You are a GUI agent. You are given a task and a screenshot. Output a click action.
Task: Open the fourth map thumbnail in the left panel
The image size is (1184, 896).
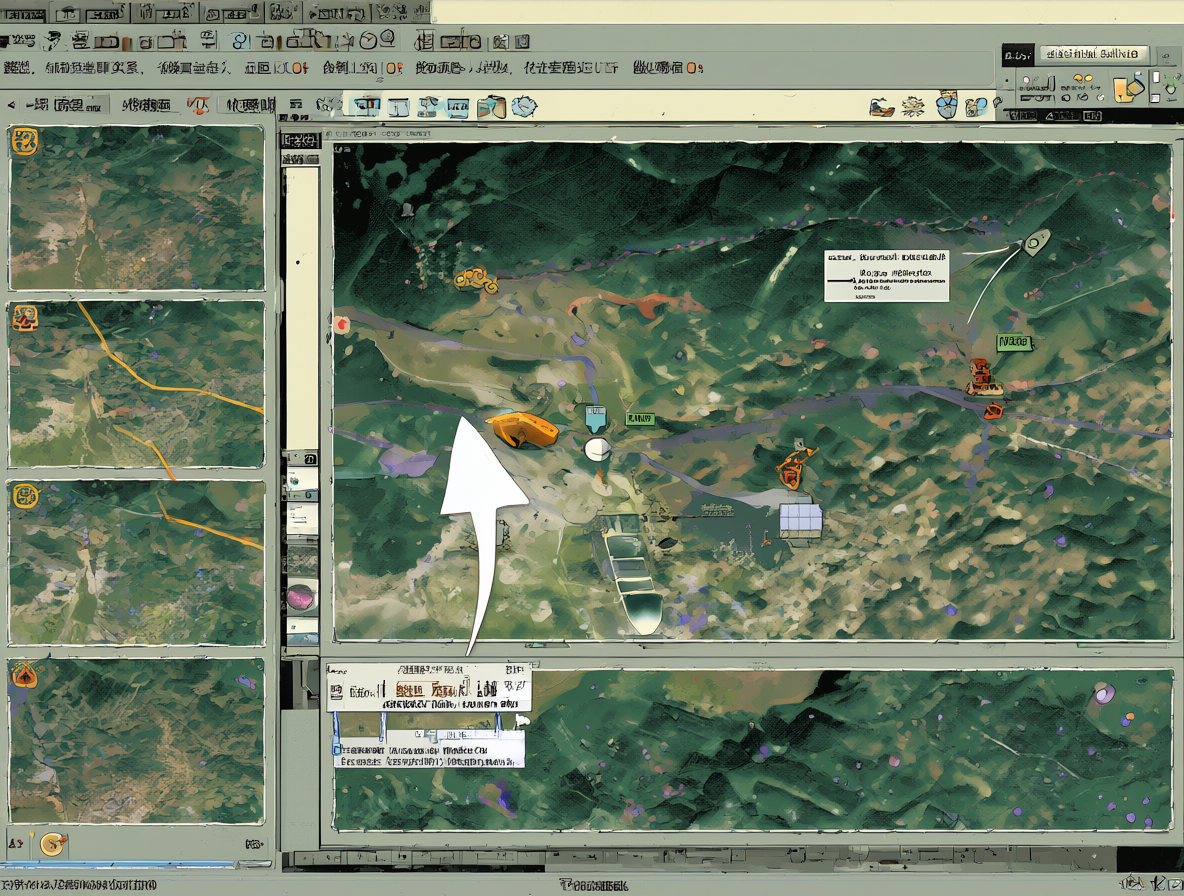tap(137, 741)
